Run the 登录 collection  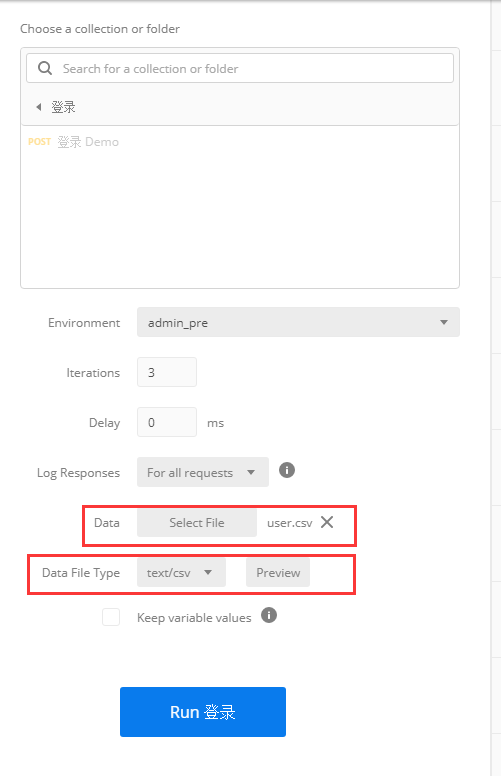203,712
